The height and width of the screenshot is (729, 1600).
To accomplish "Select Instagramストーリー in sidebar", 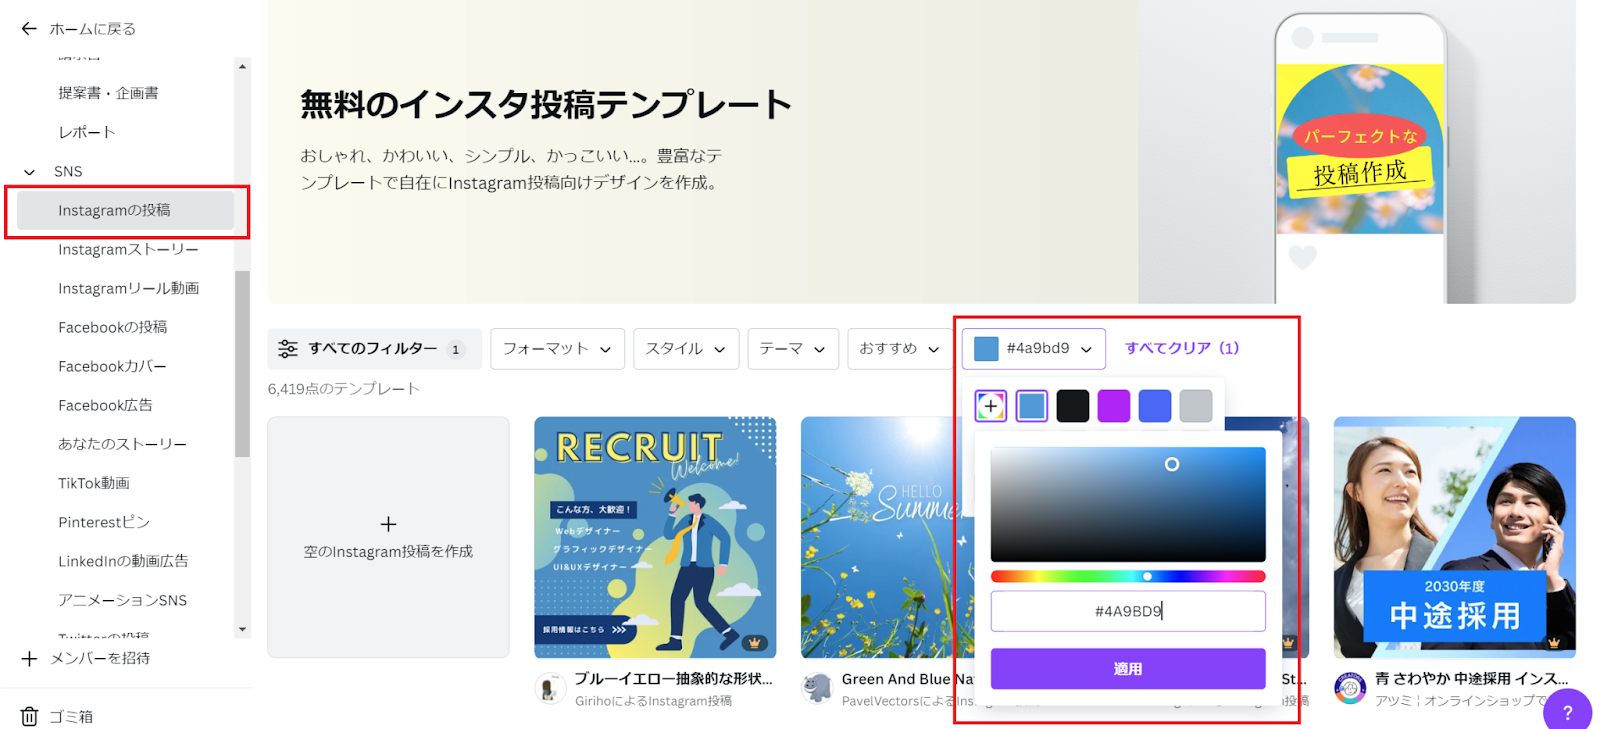I will (128, 249).
